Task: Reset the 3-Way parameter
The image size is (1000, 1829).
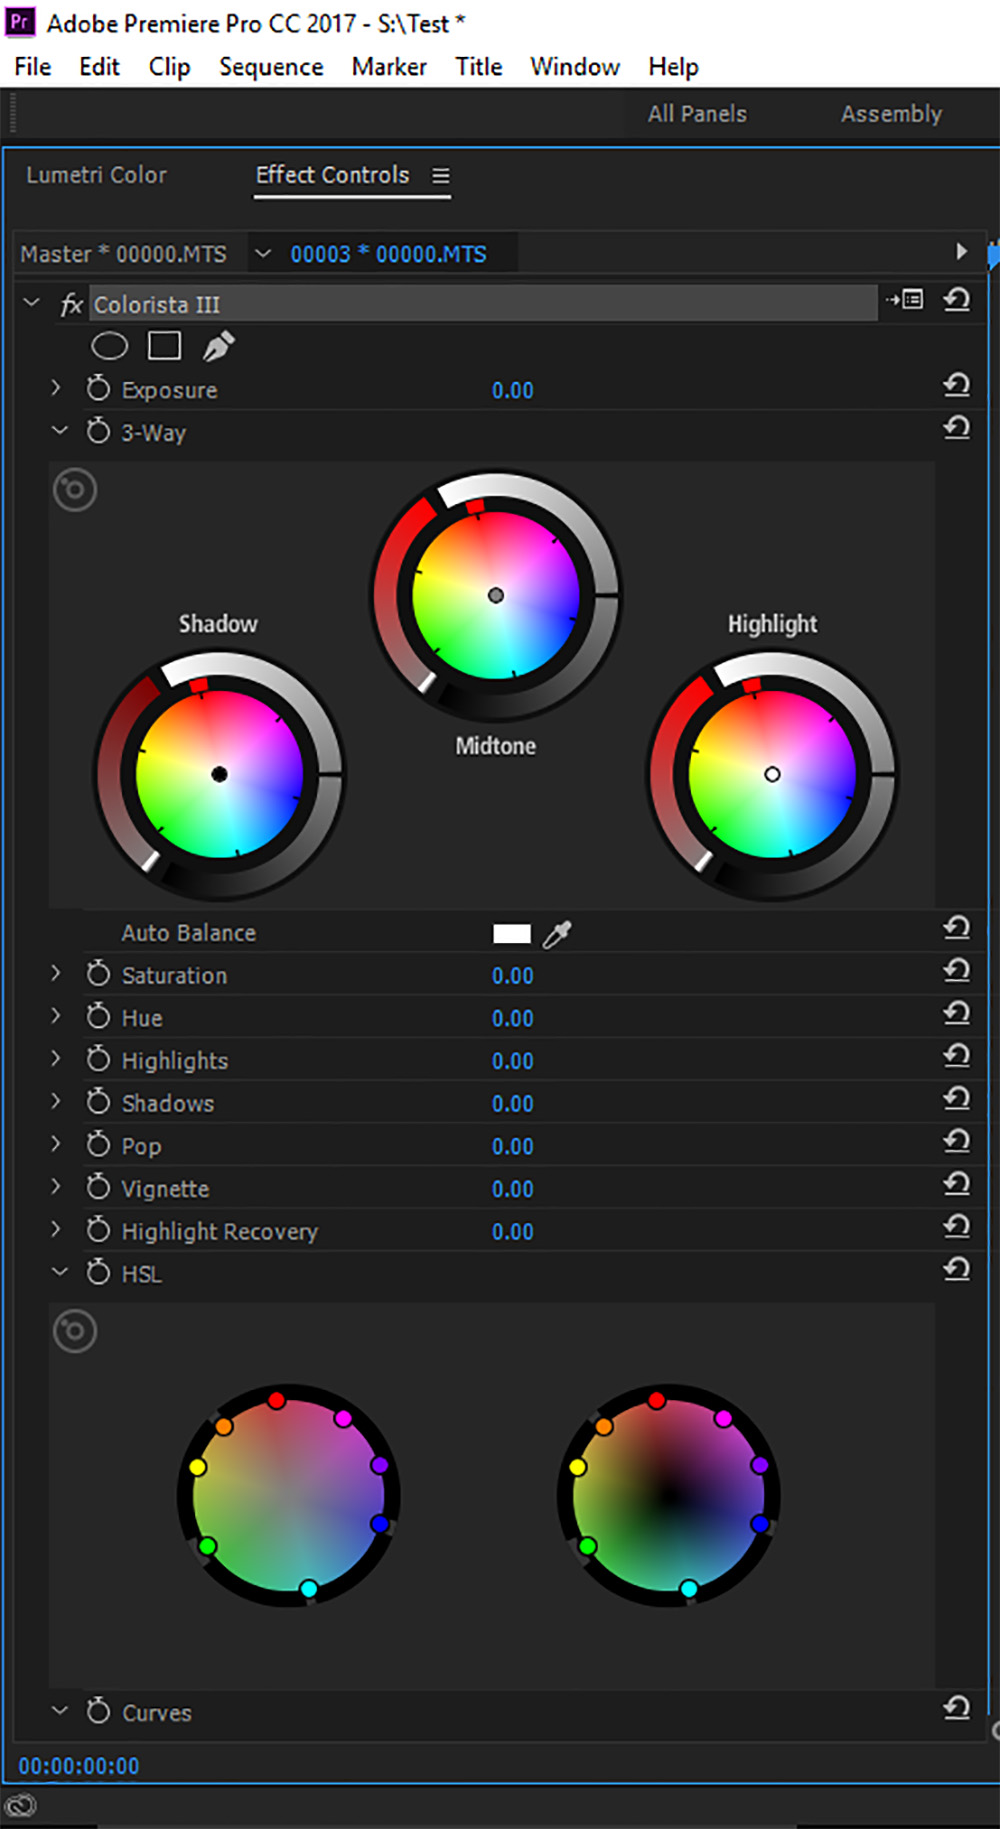Action: (956, 428)
